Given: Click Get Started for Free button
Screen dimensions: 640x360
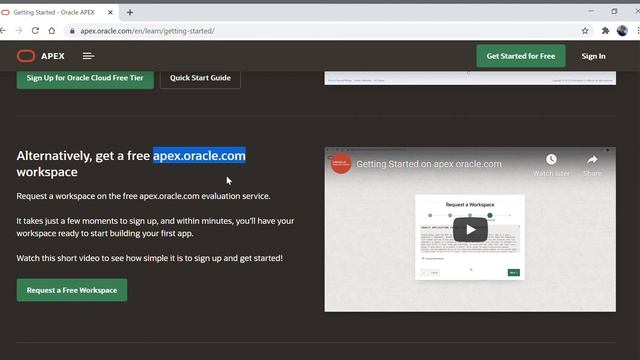Looking at the screenshot, I should point(521,56).
